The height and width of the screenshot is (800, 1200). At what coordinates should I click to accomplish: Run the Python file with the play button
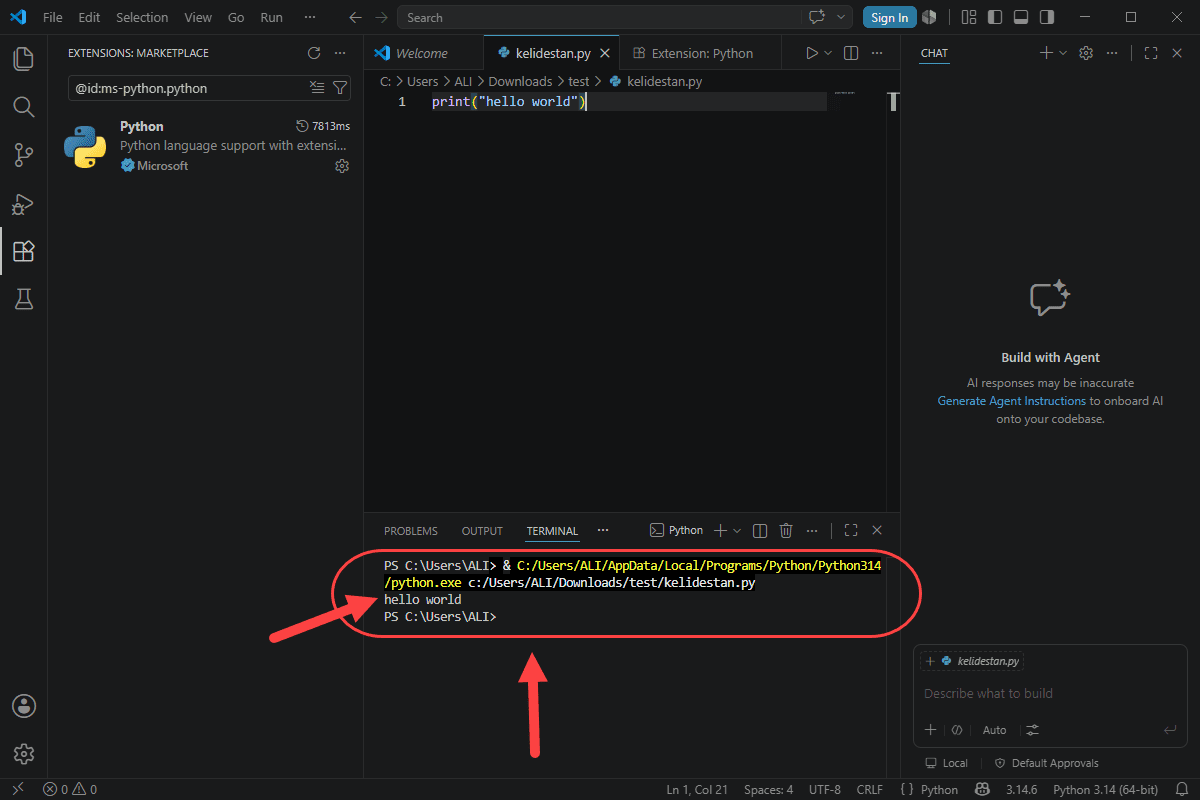[x=812, y=53]
